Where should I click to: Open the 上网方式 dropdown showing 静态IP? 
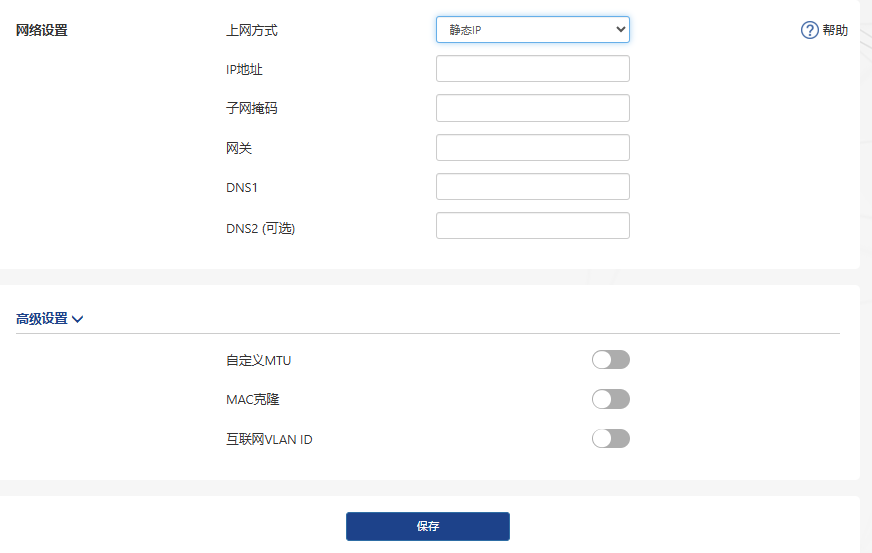pyautogui.click(x=532, y=30)
